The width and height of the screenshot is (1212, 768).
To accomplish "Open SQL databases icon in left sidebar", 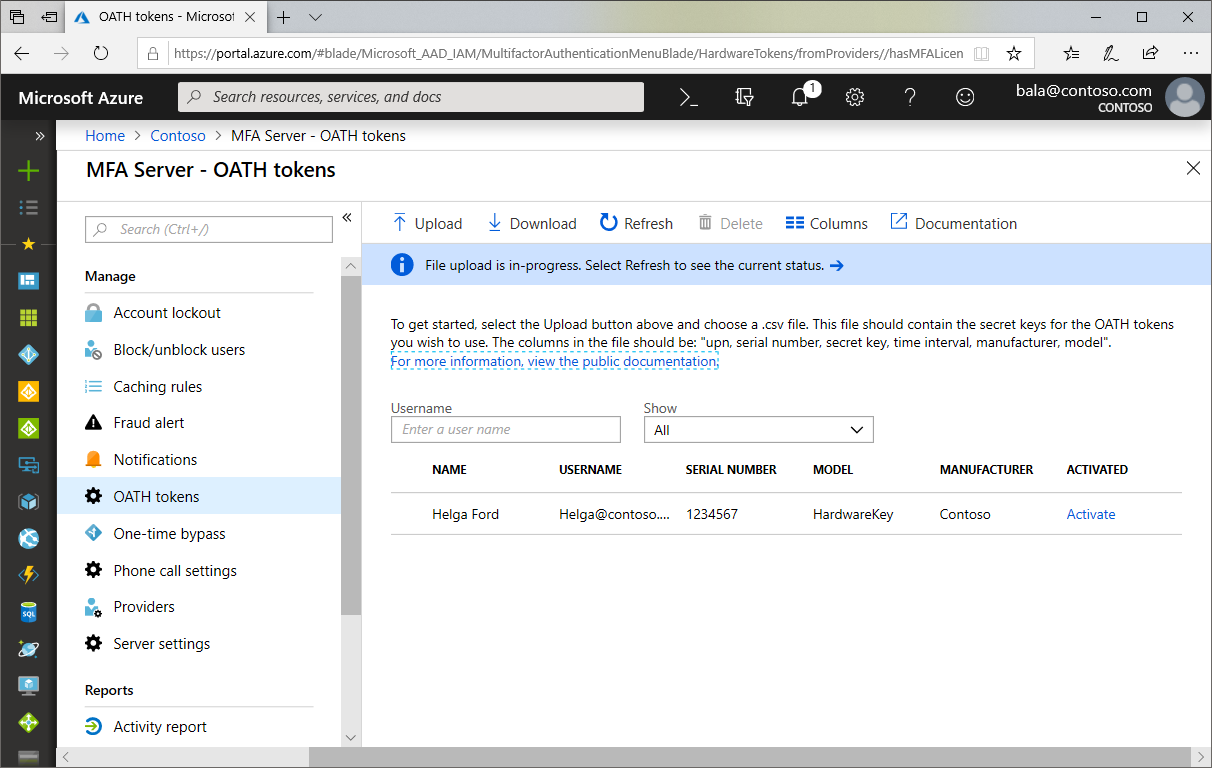I will 28,611.
